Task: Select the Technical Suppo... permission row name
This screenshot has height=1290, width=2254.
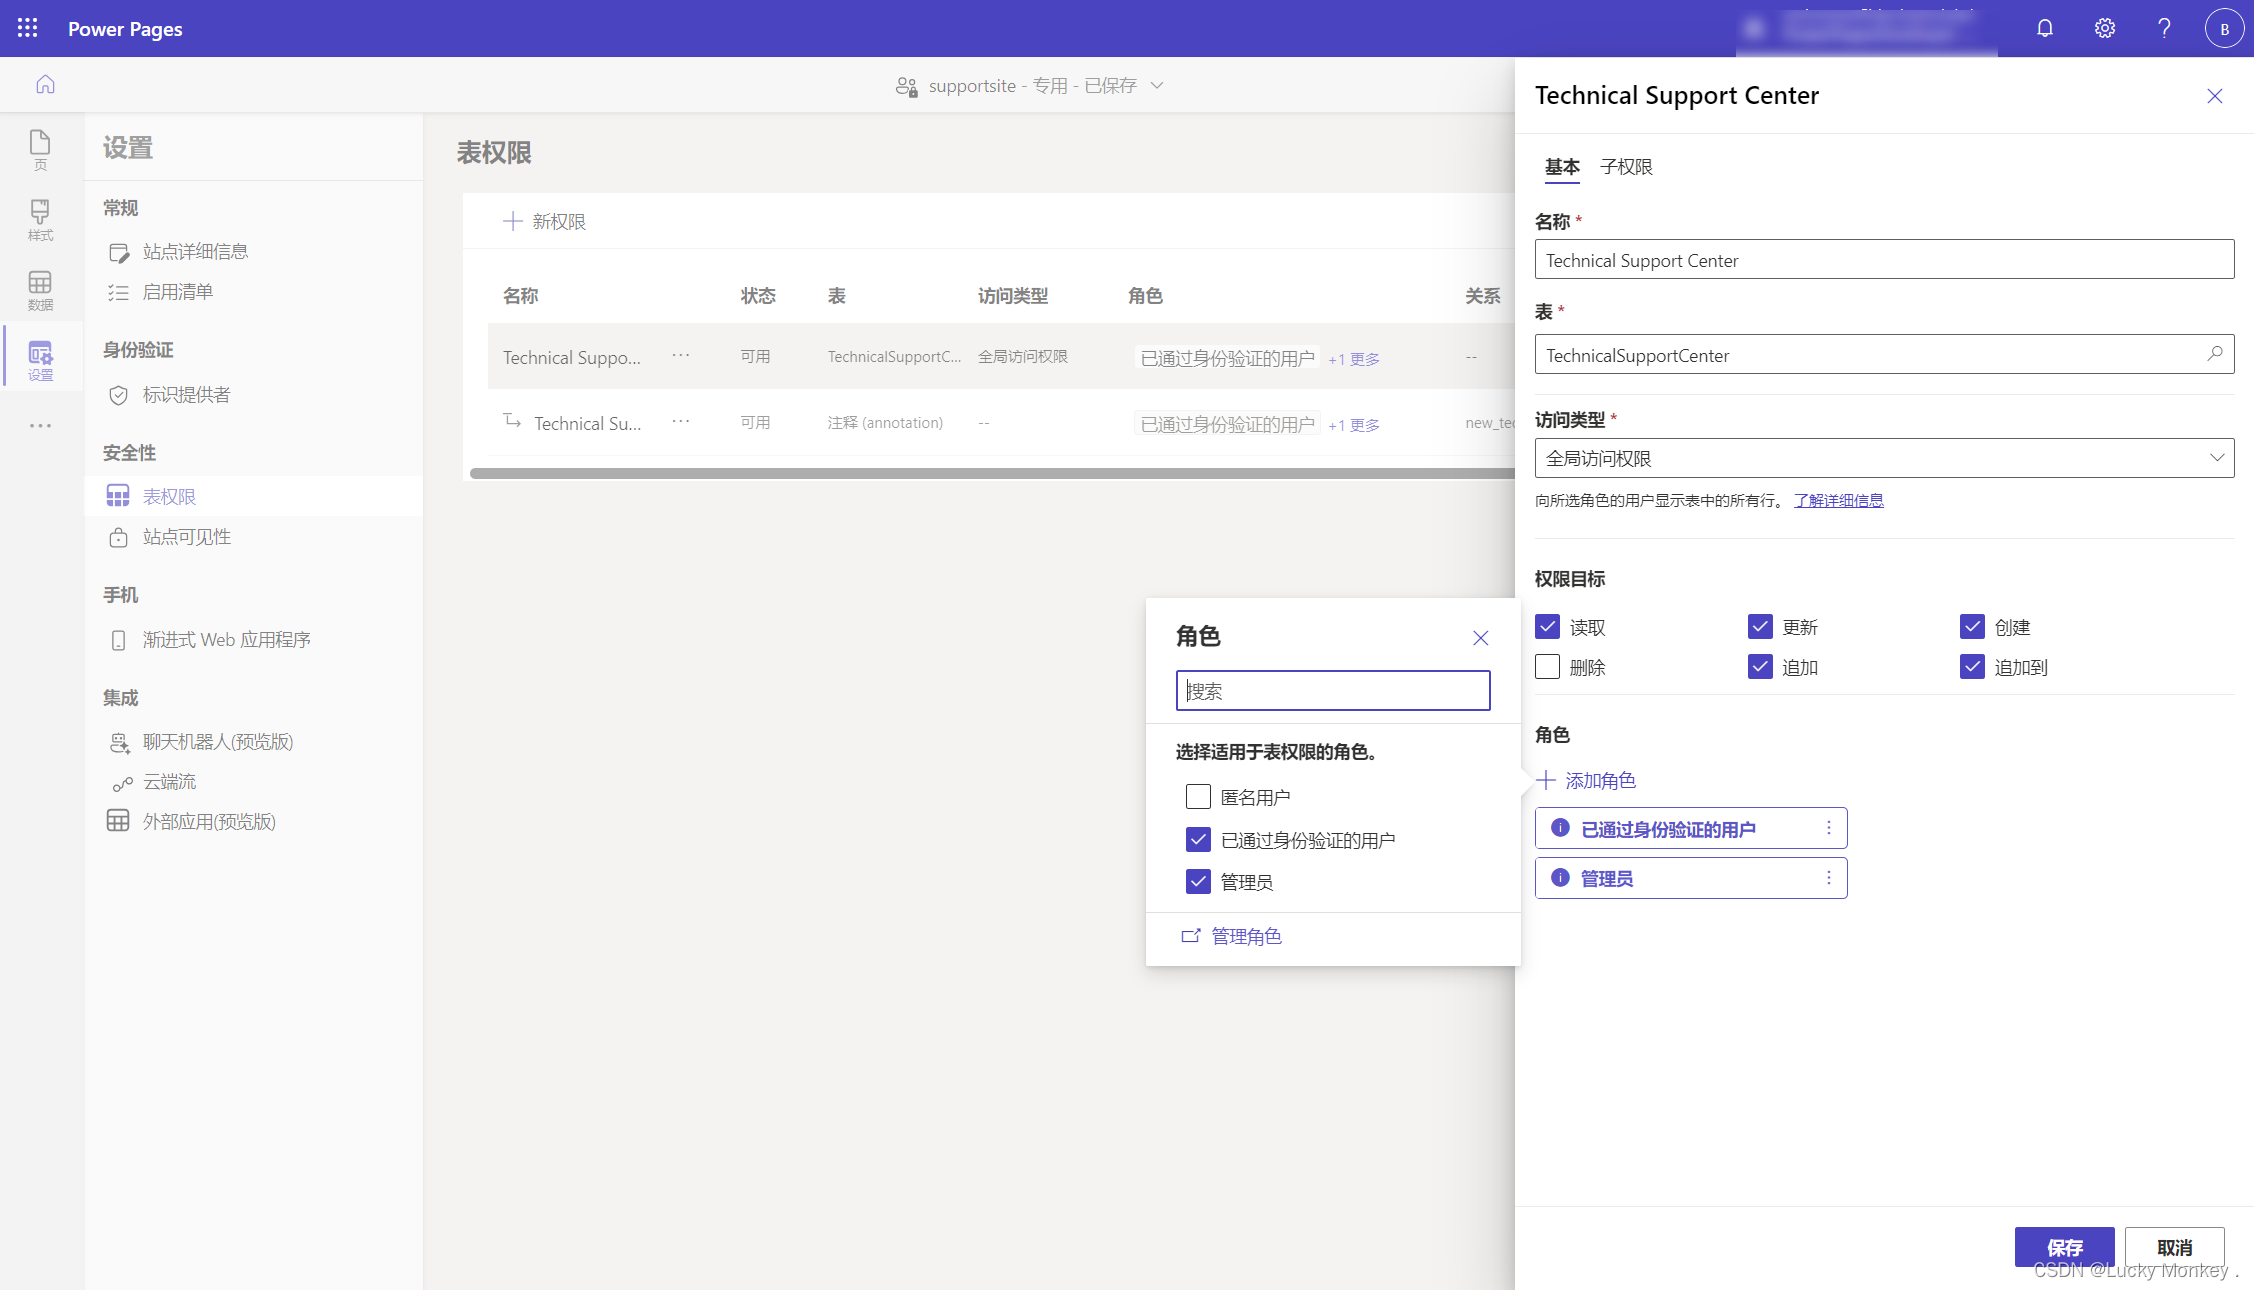Action: click(x=572, y=358)
